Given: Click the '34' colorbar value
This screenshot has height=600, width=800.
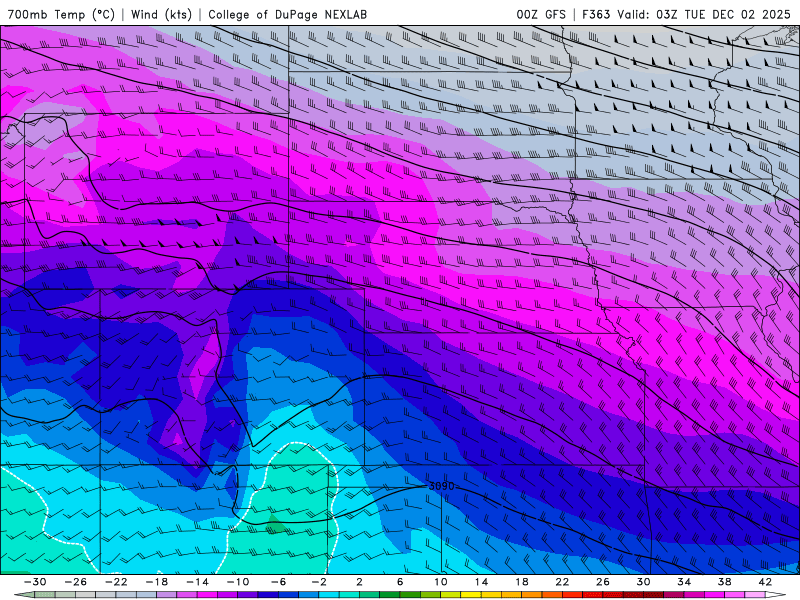Looking at the screenshot, I should pyautogui.click(x=684, y=582).
